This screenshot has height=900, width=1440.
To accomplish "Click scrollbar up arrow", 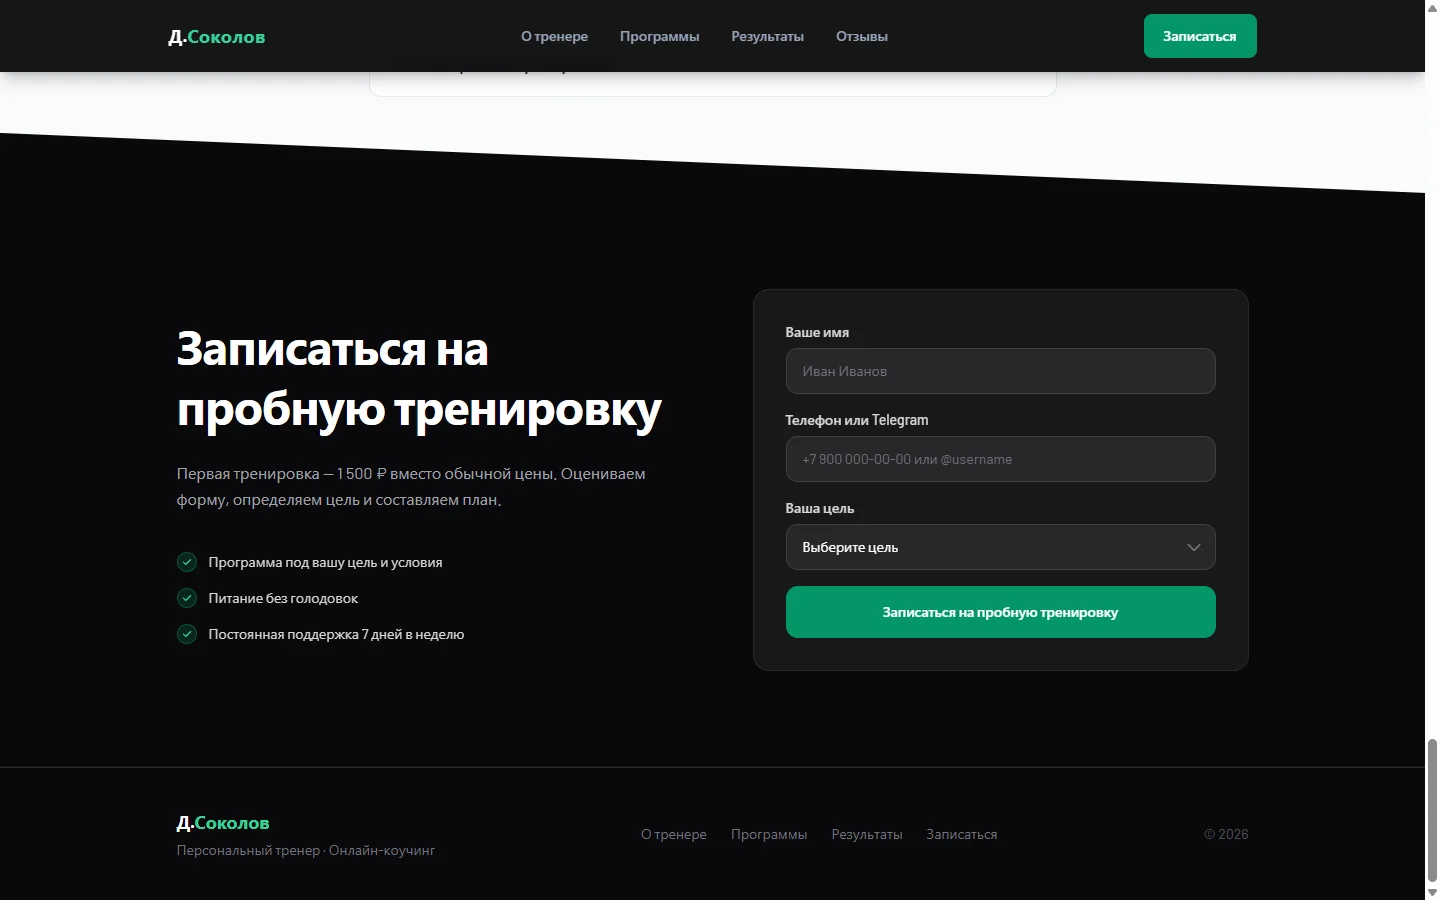I will point(1432,6).
